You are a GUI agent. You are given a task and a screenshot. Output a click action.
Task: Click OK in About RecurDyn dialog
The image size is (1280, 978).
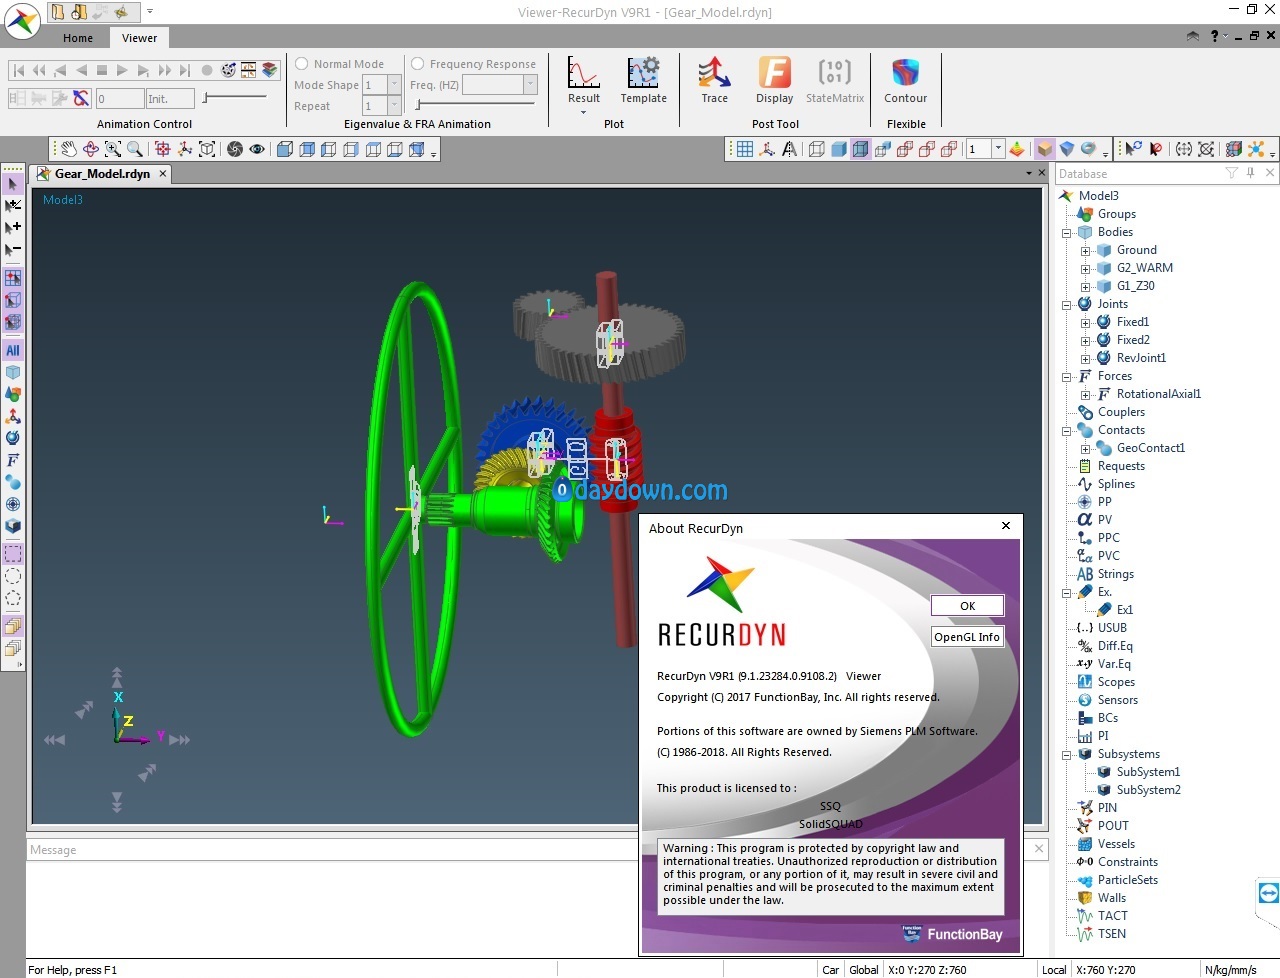pos(967,606)
